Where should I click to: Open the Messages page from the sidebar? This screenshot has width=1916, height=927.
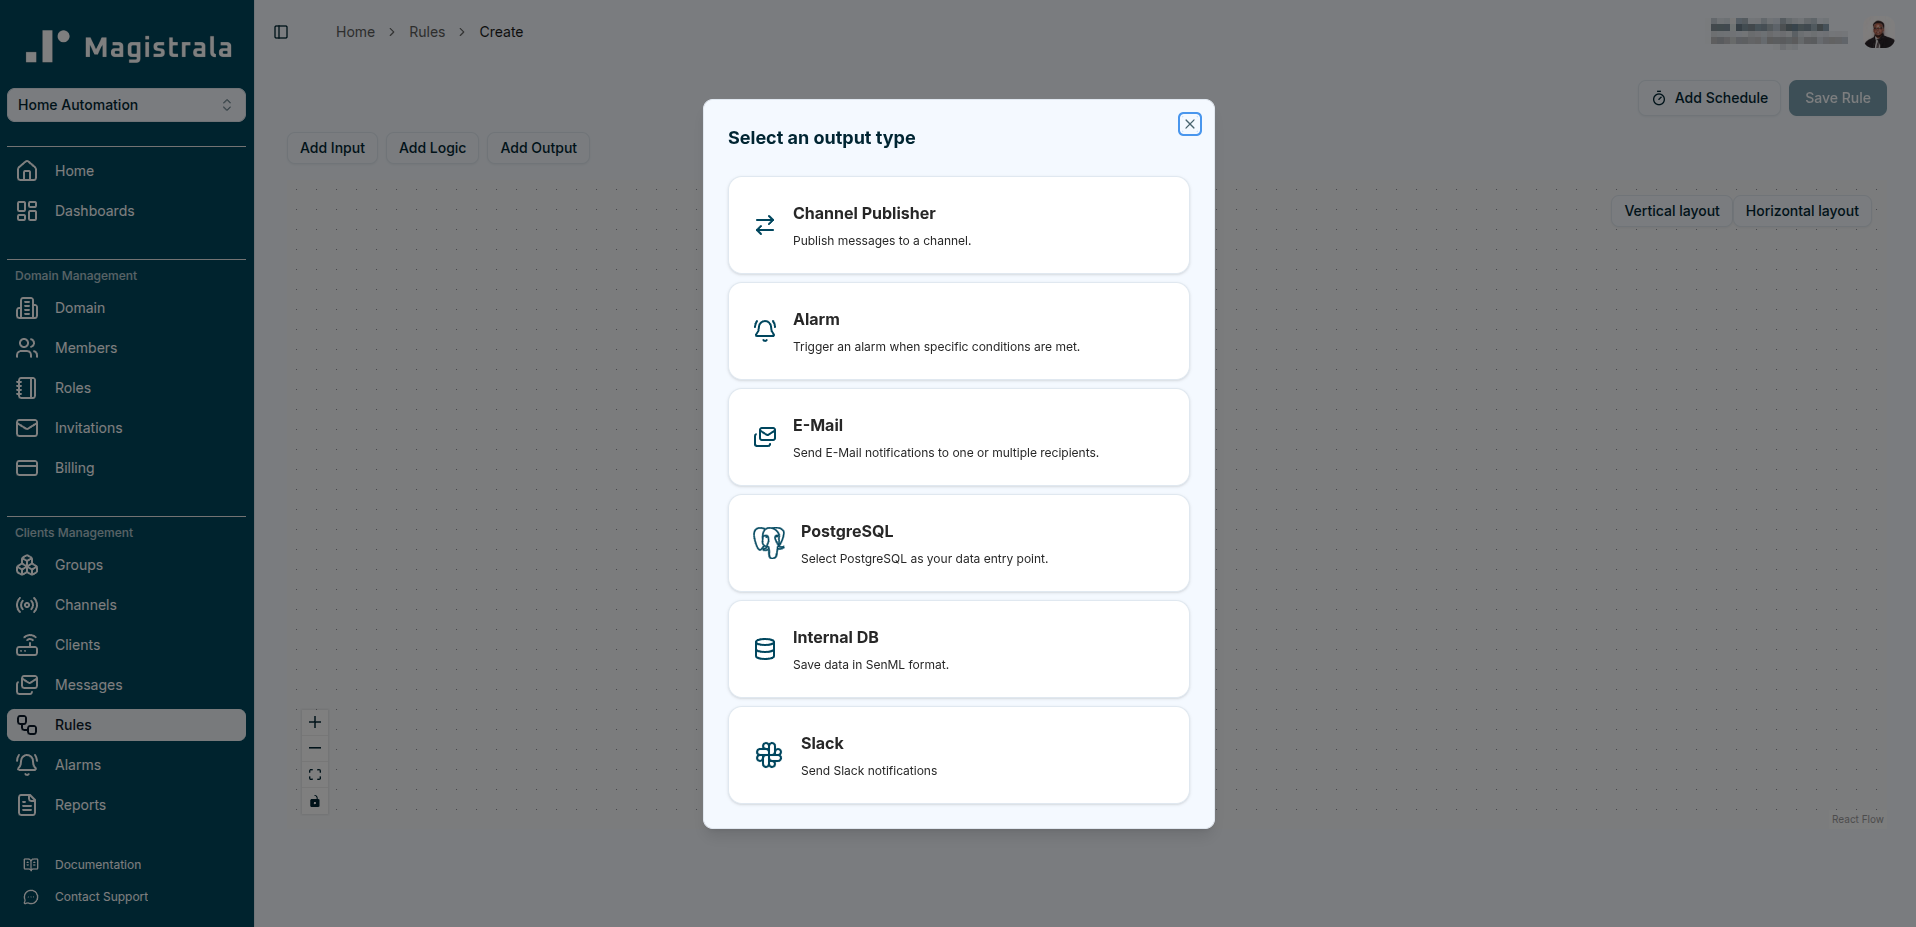tap(88, 684)
